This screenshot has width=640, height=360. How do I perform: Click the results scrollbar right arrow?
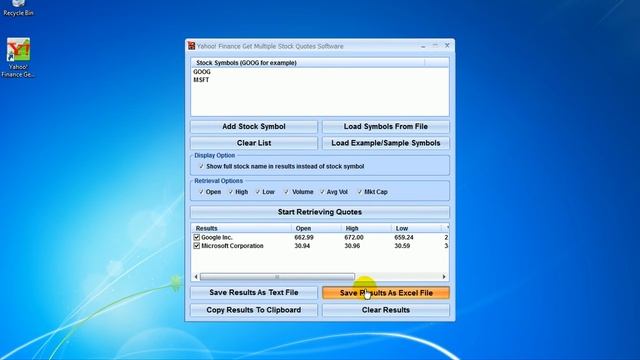[444, 277]
